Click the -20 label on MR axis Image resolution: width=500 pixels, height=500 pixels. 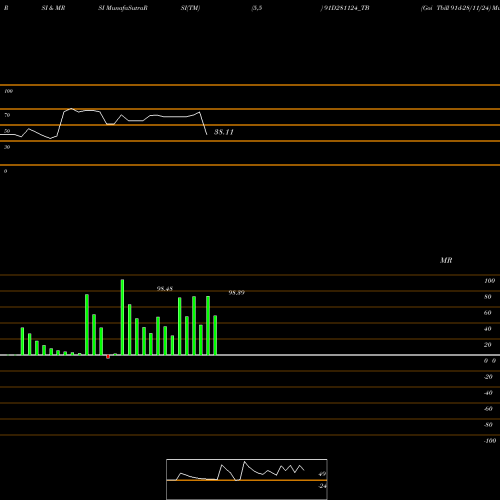point(488,377)
